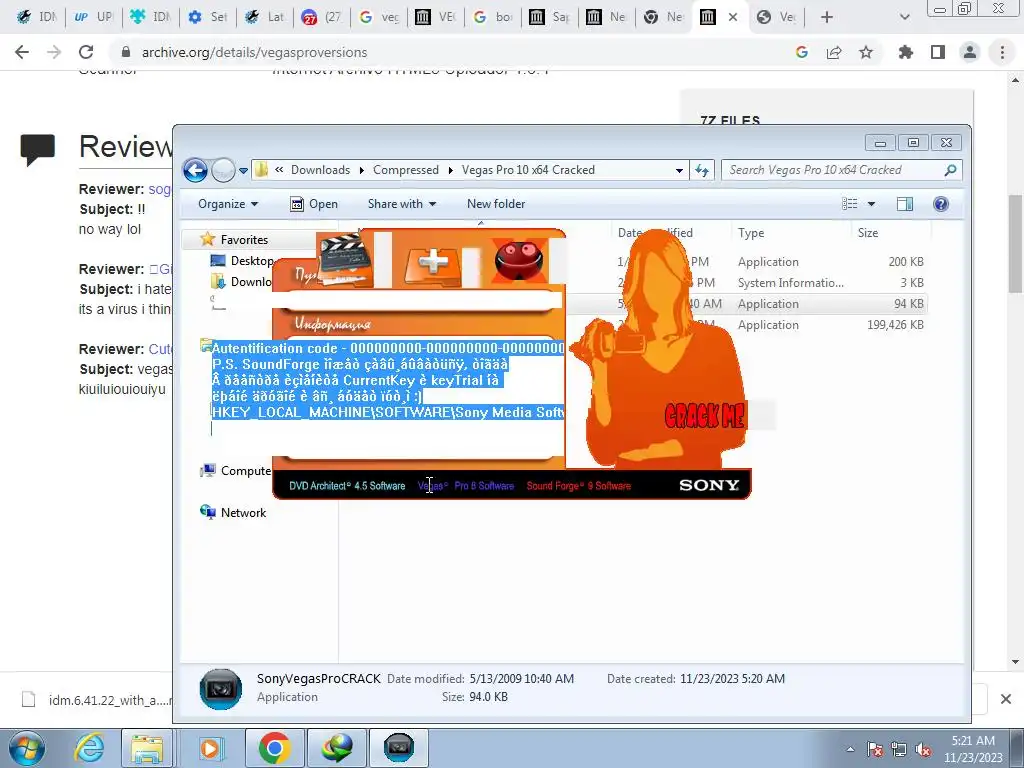This screenshot has width=1024, height=768.
Task: Click Compressed in the Explorer breadcrumb
Action: (406, 170)
